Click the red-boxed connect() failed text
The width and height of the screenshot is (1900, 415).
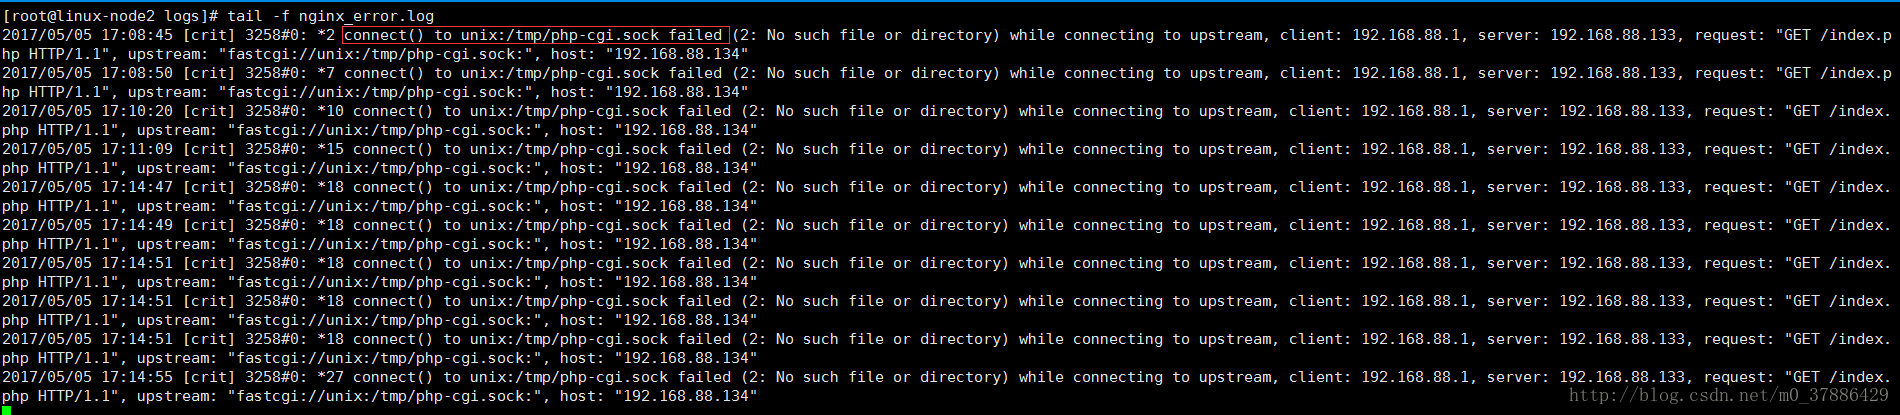(535, 35)
